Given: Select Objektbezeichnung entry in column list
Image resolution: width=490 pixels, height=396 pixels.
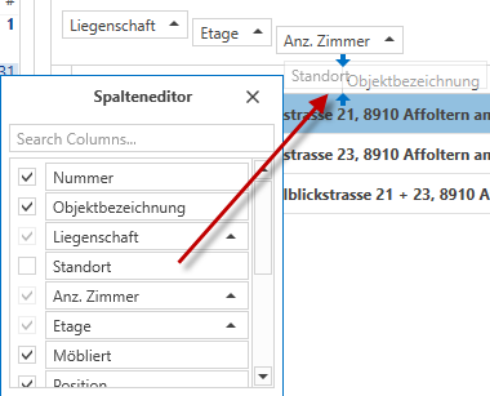Looking at the screenshot, I should point(147,207).
